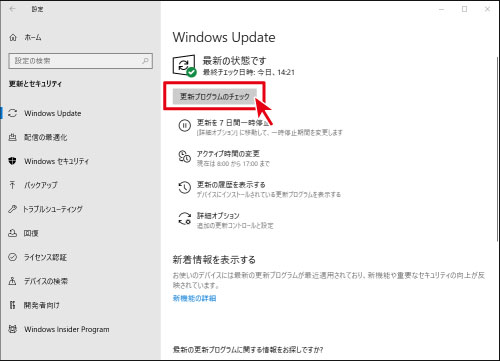This screenshot has width=500, height=361.
Task: Click the Windows Update page title
Action: tap(224, 37)
